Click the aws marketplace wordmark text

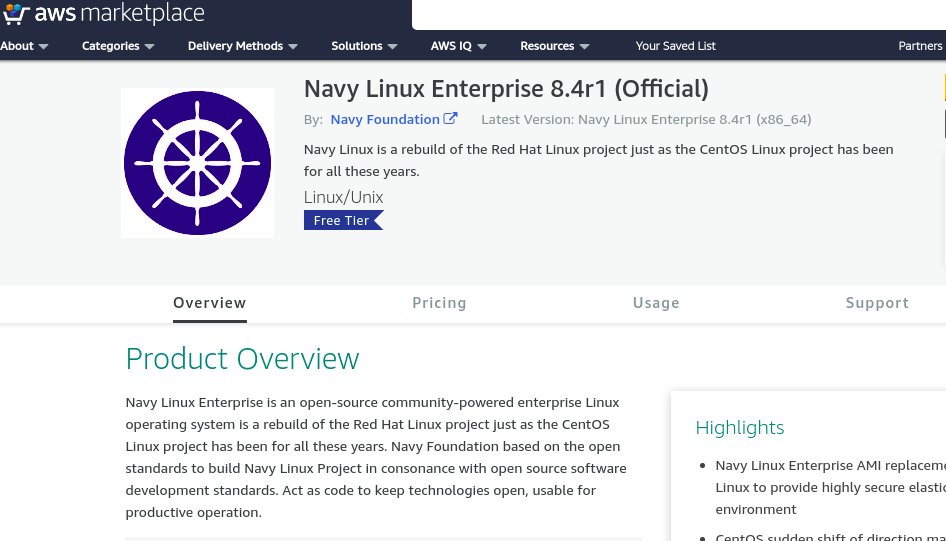(x=119, y=13)
